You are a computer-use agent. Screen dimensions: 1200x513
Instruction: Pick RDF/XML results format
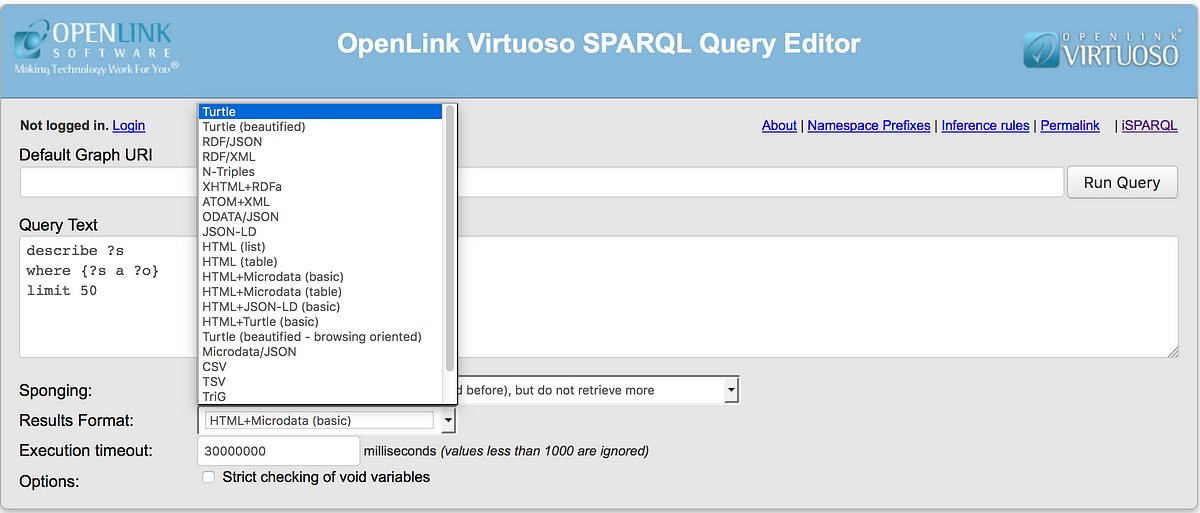tap(320, 157)
